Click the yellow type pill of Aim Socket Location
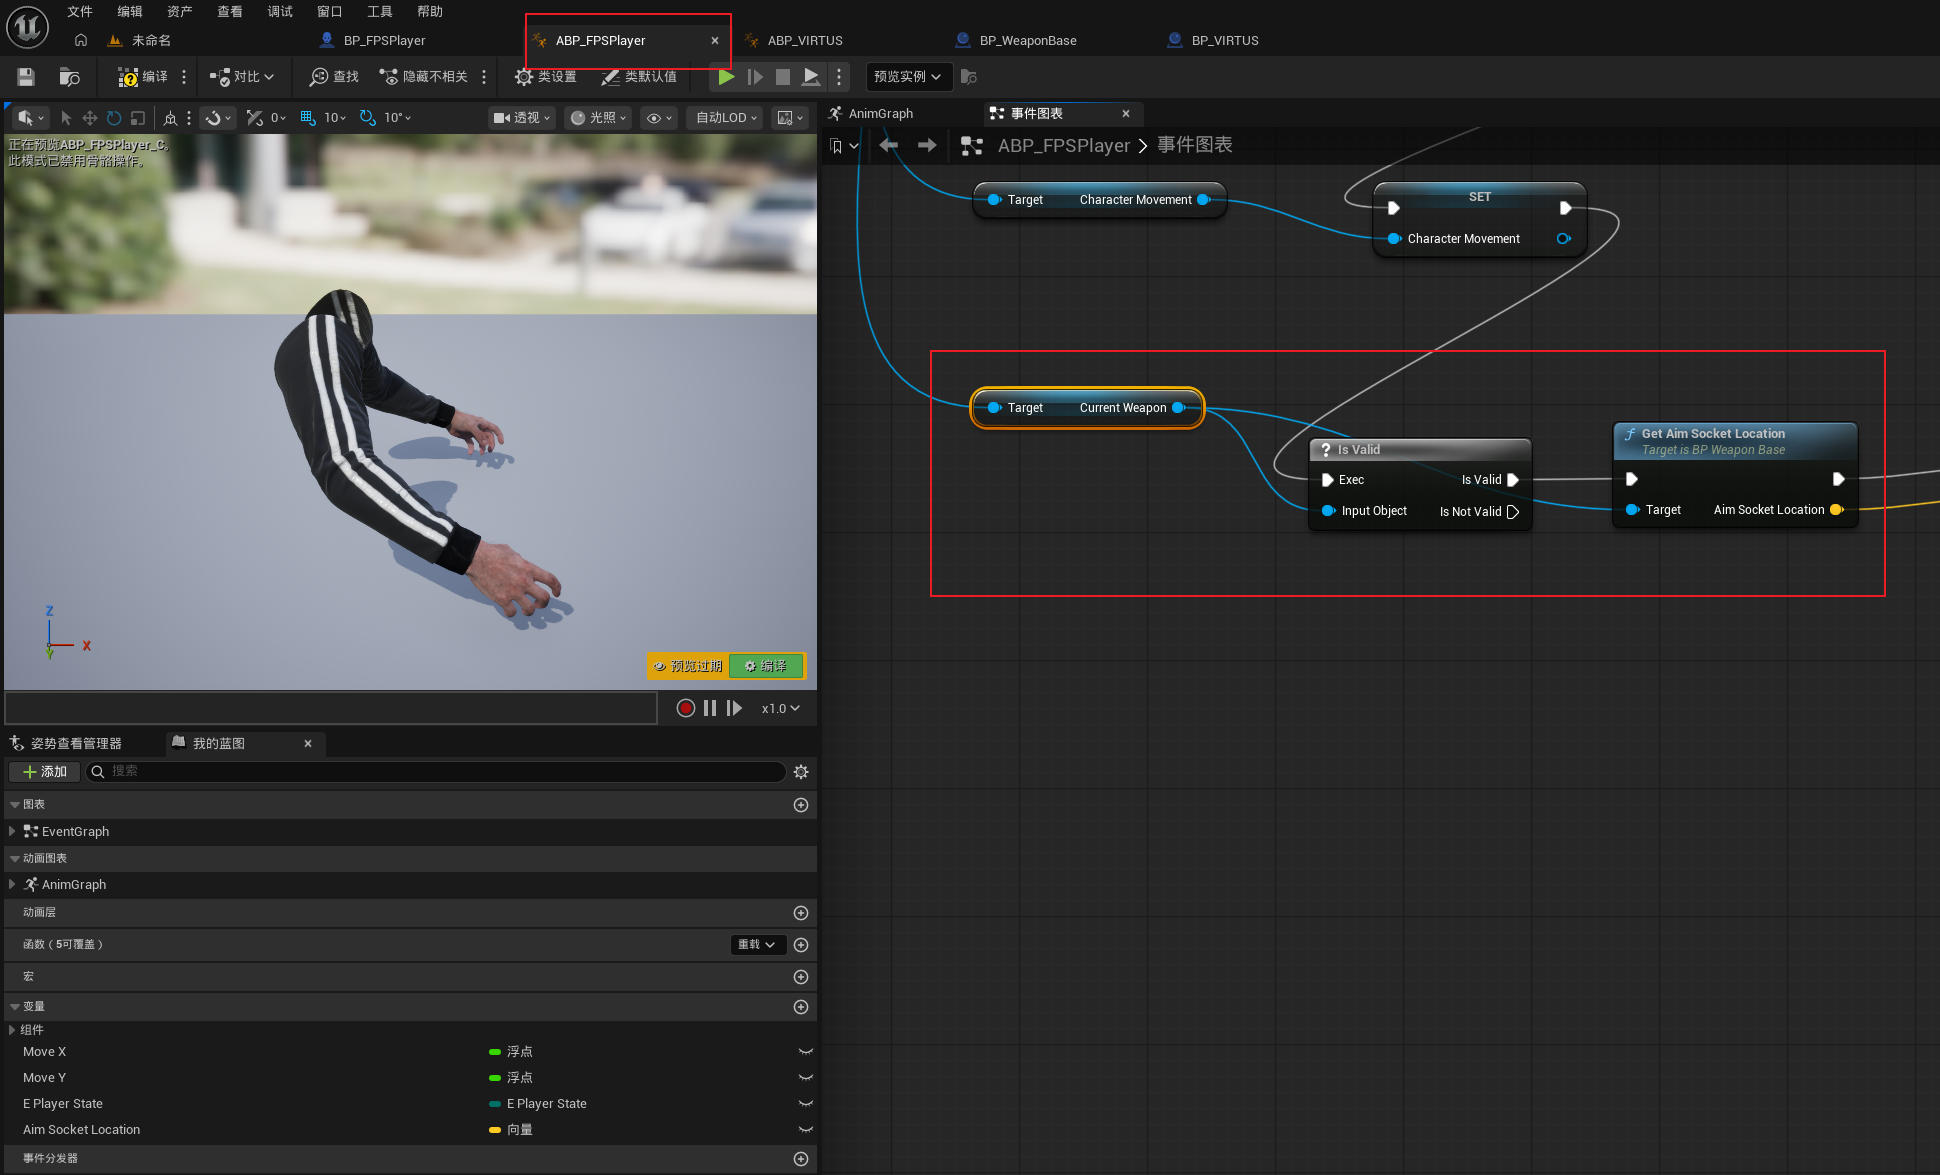This screenshot has height=1175, width=1940. click(495, 1130)
